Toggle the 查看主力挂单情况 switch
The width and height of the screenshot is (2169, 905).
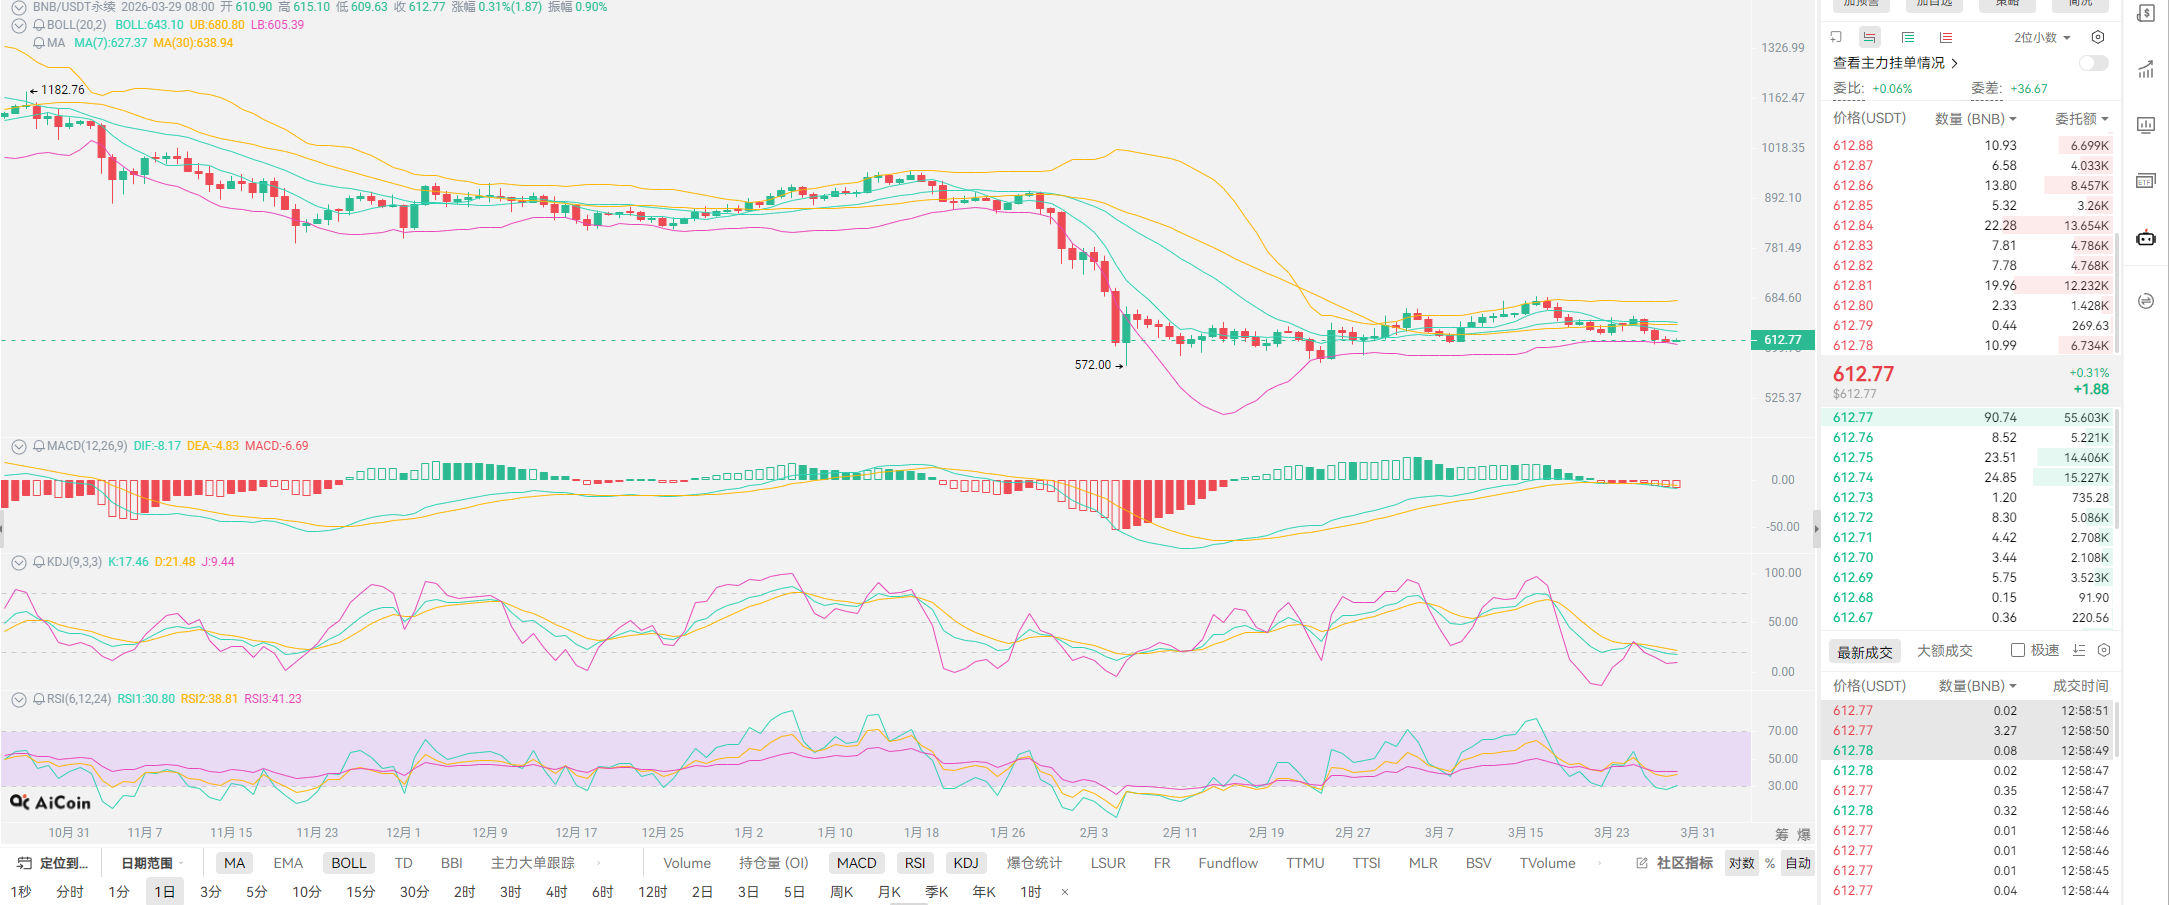click(x=2093, y=63)
